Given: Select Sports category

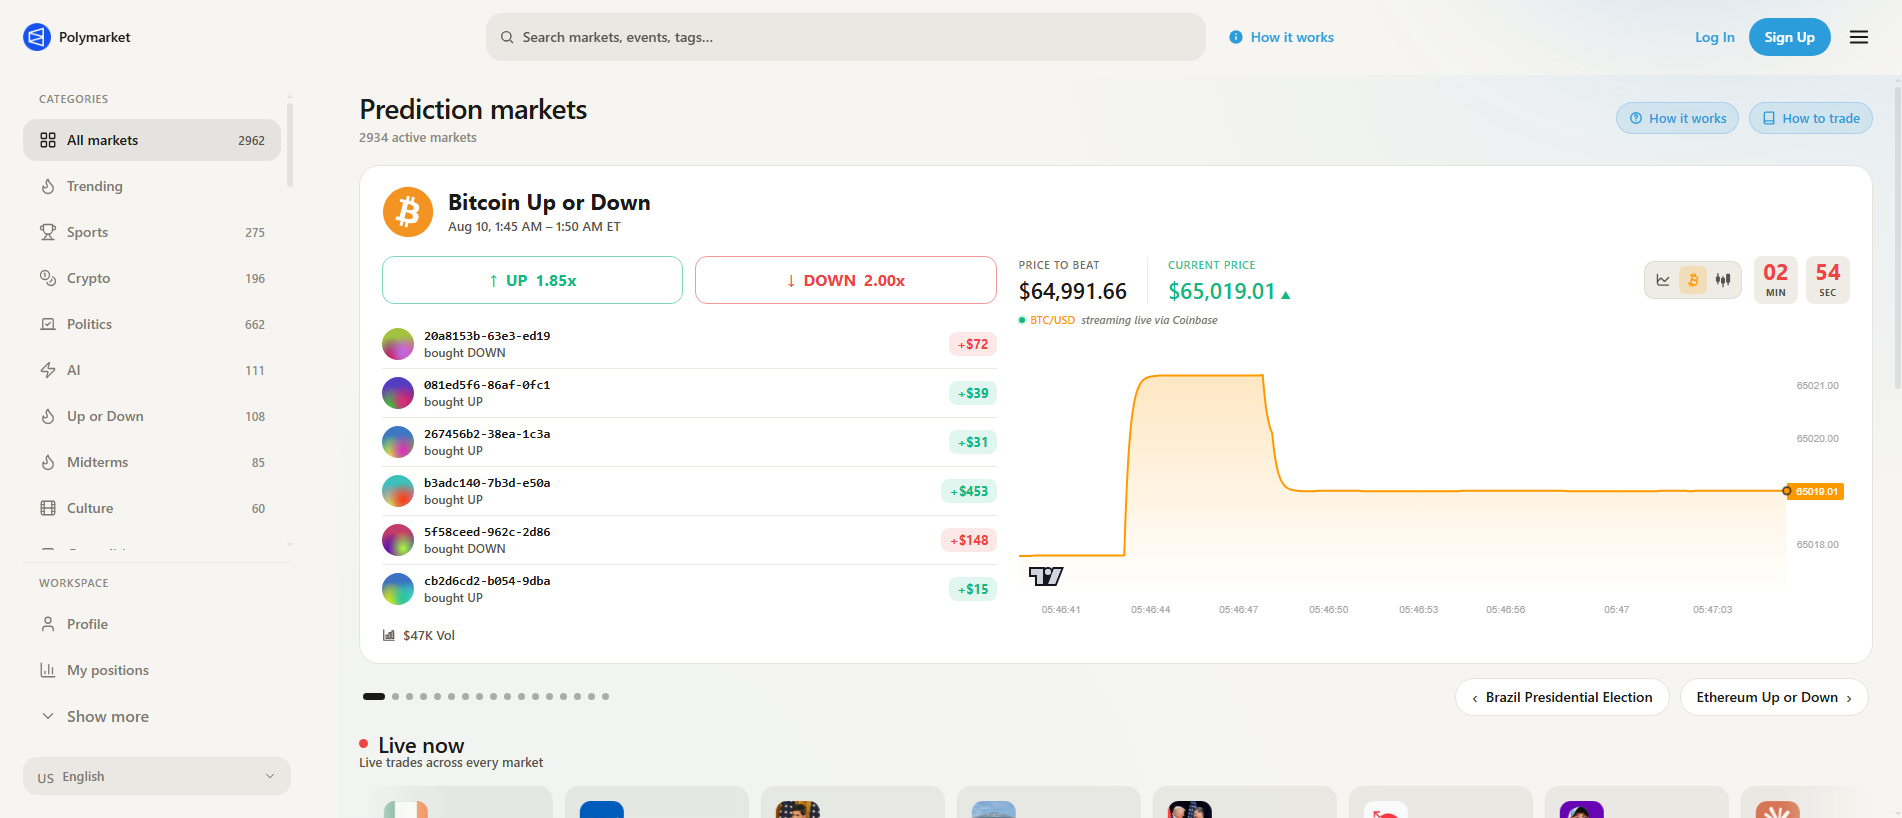Looking at the screenshot, I should pos(152,232).
